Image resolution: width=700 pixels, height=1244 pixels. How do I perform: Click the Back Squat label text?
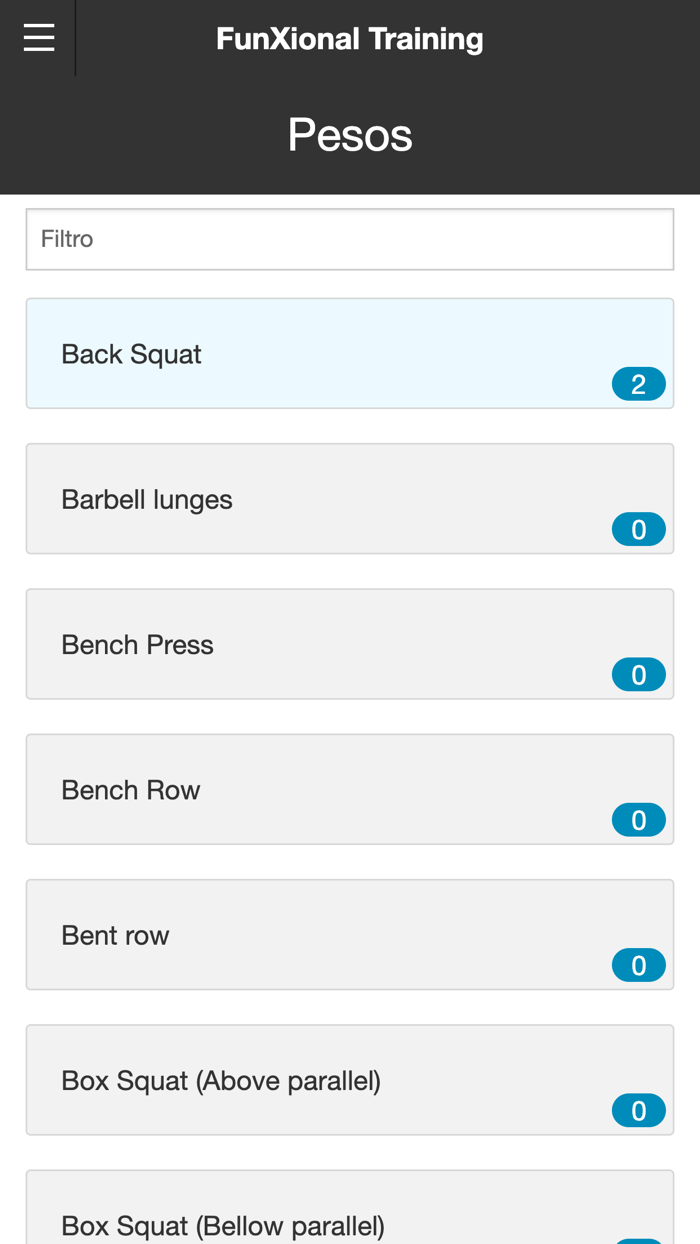(x=131, y=354)
